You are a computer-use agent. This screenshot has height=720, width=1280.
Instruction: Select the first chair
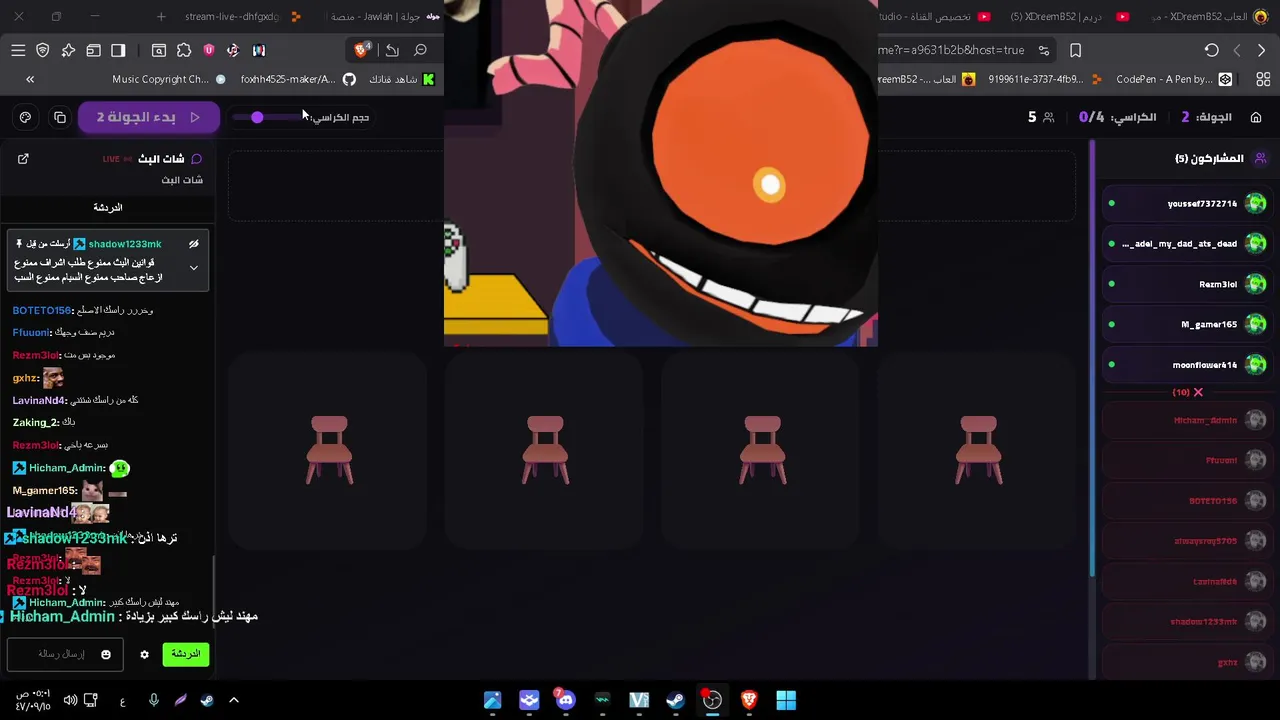(x=329, y=450)
